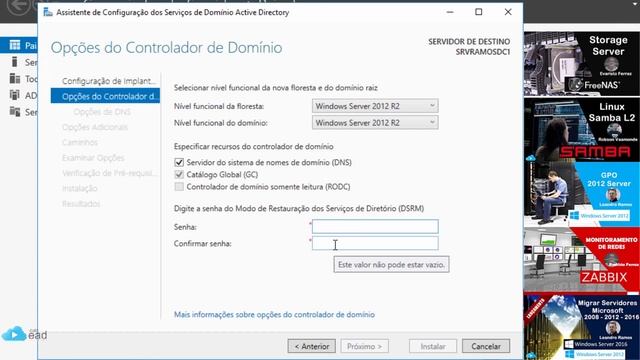Minimize the configuration wizard window

point(450,12)
